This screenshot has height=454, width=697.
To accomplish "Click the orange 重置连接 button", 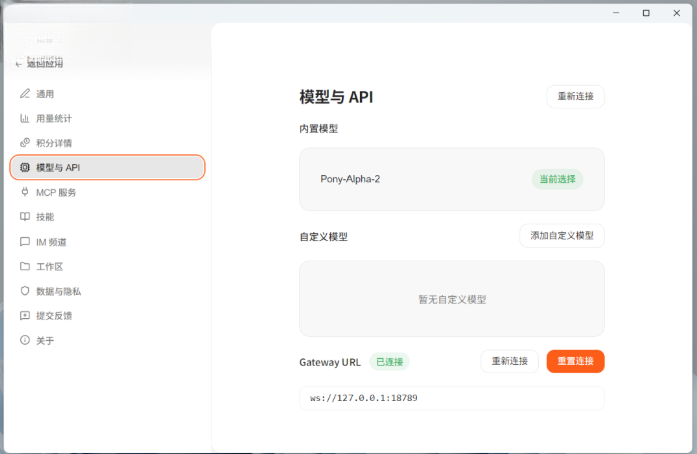I will point(575,361).
